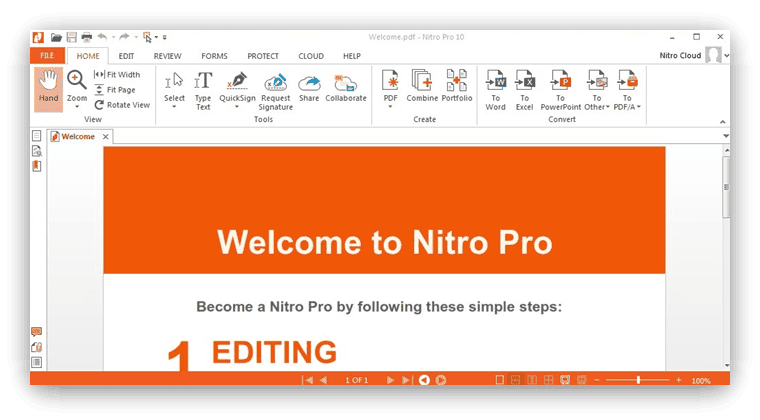Click Fit Page
Image resolution: width=760 pixels, height=420 pixels.
point(115,90)
